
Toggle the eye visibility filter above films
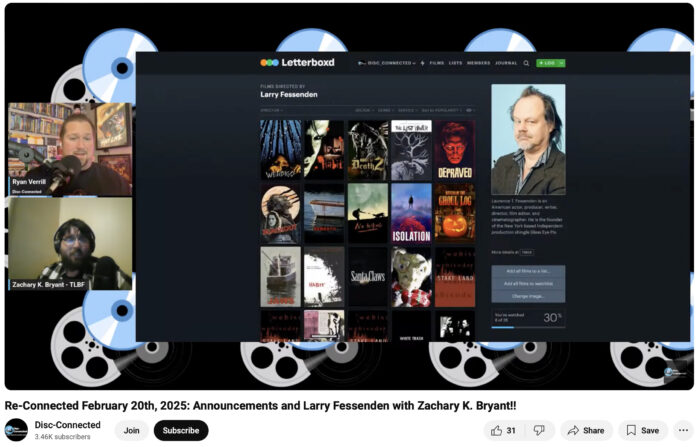pos(469,109)
